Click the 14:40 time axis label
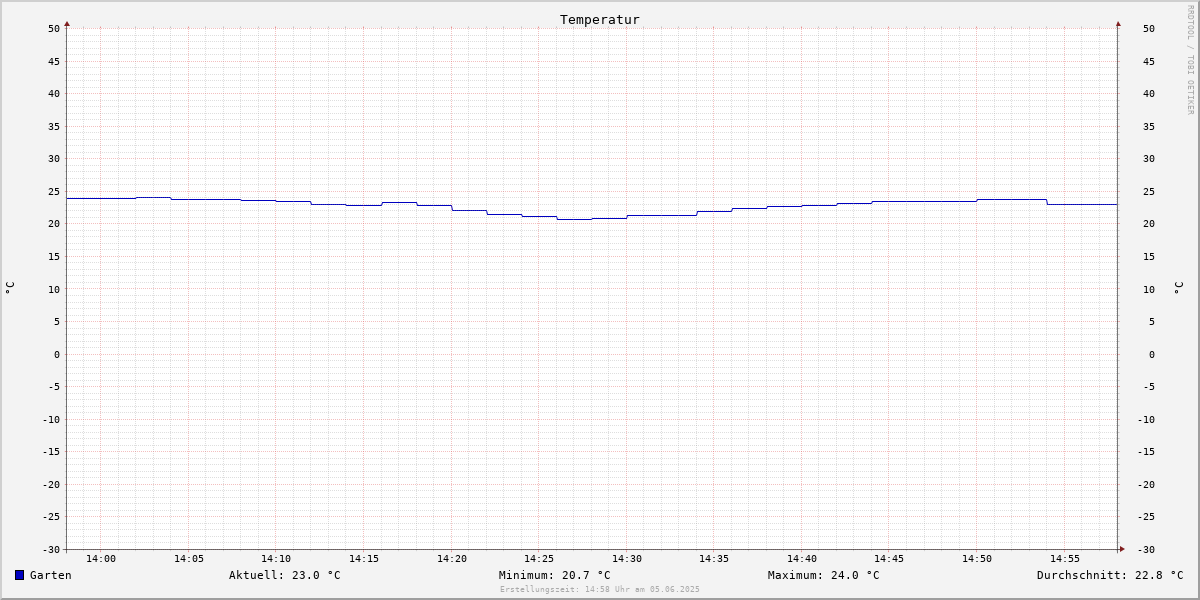 coord(802,559)
